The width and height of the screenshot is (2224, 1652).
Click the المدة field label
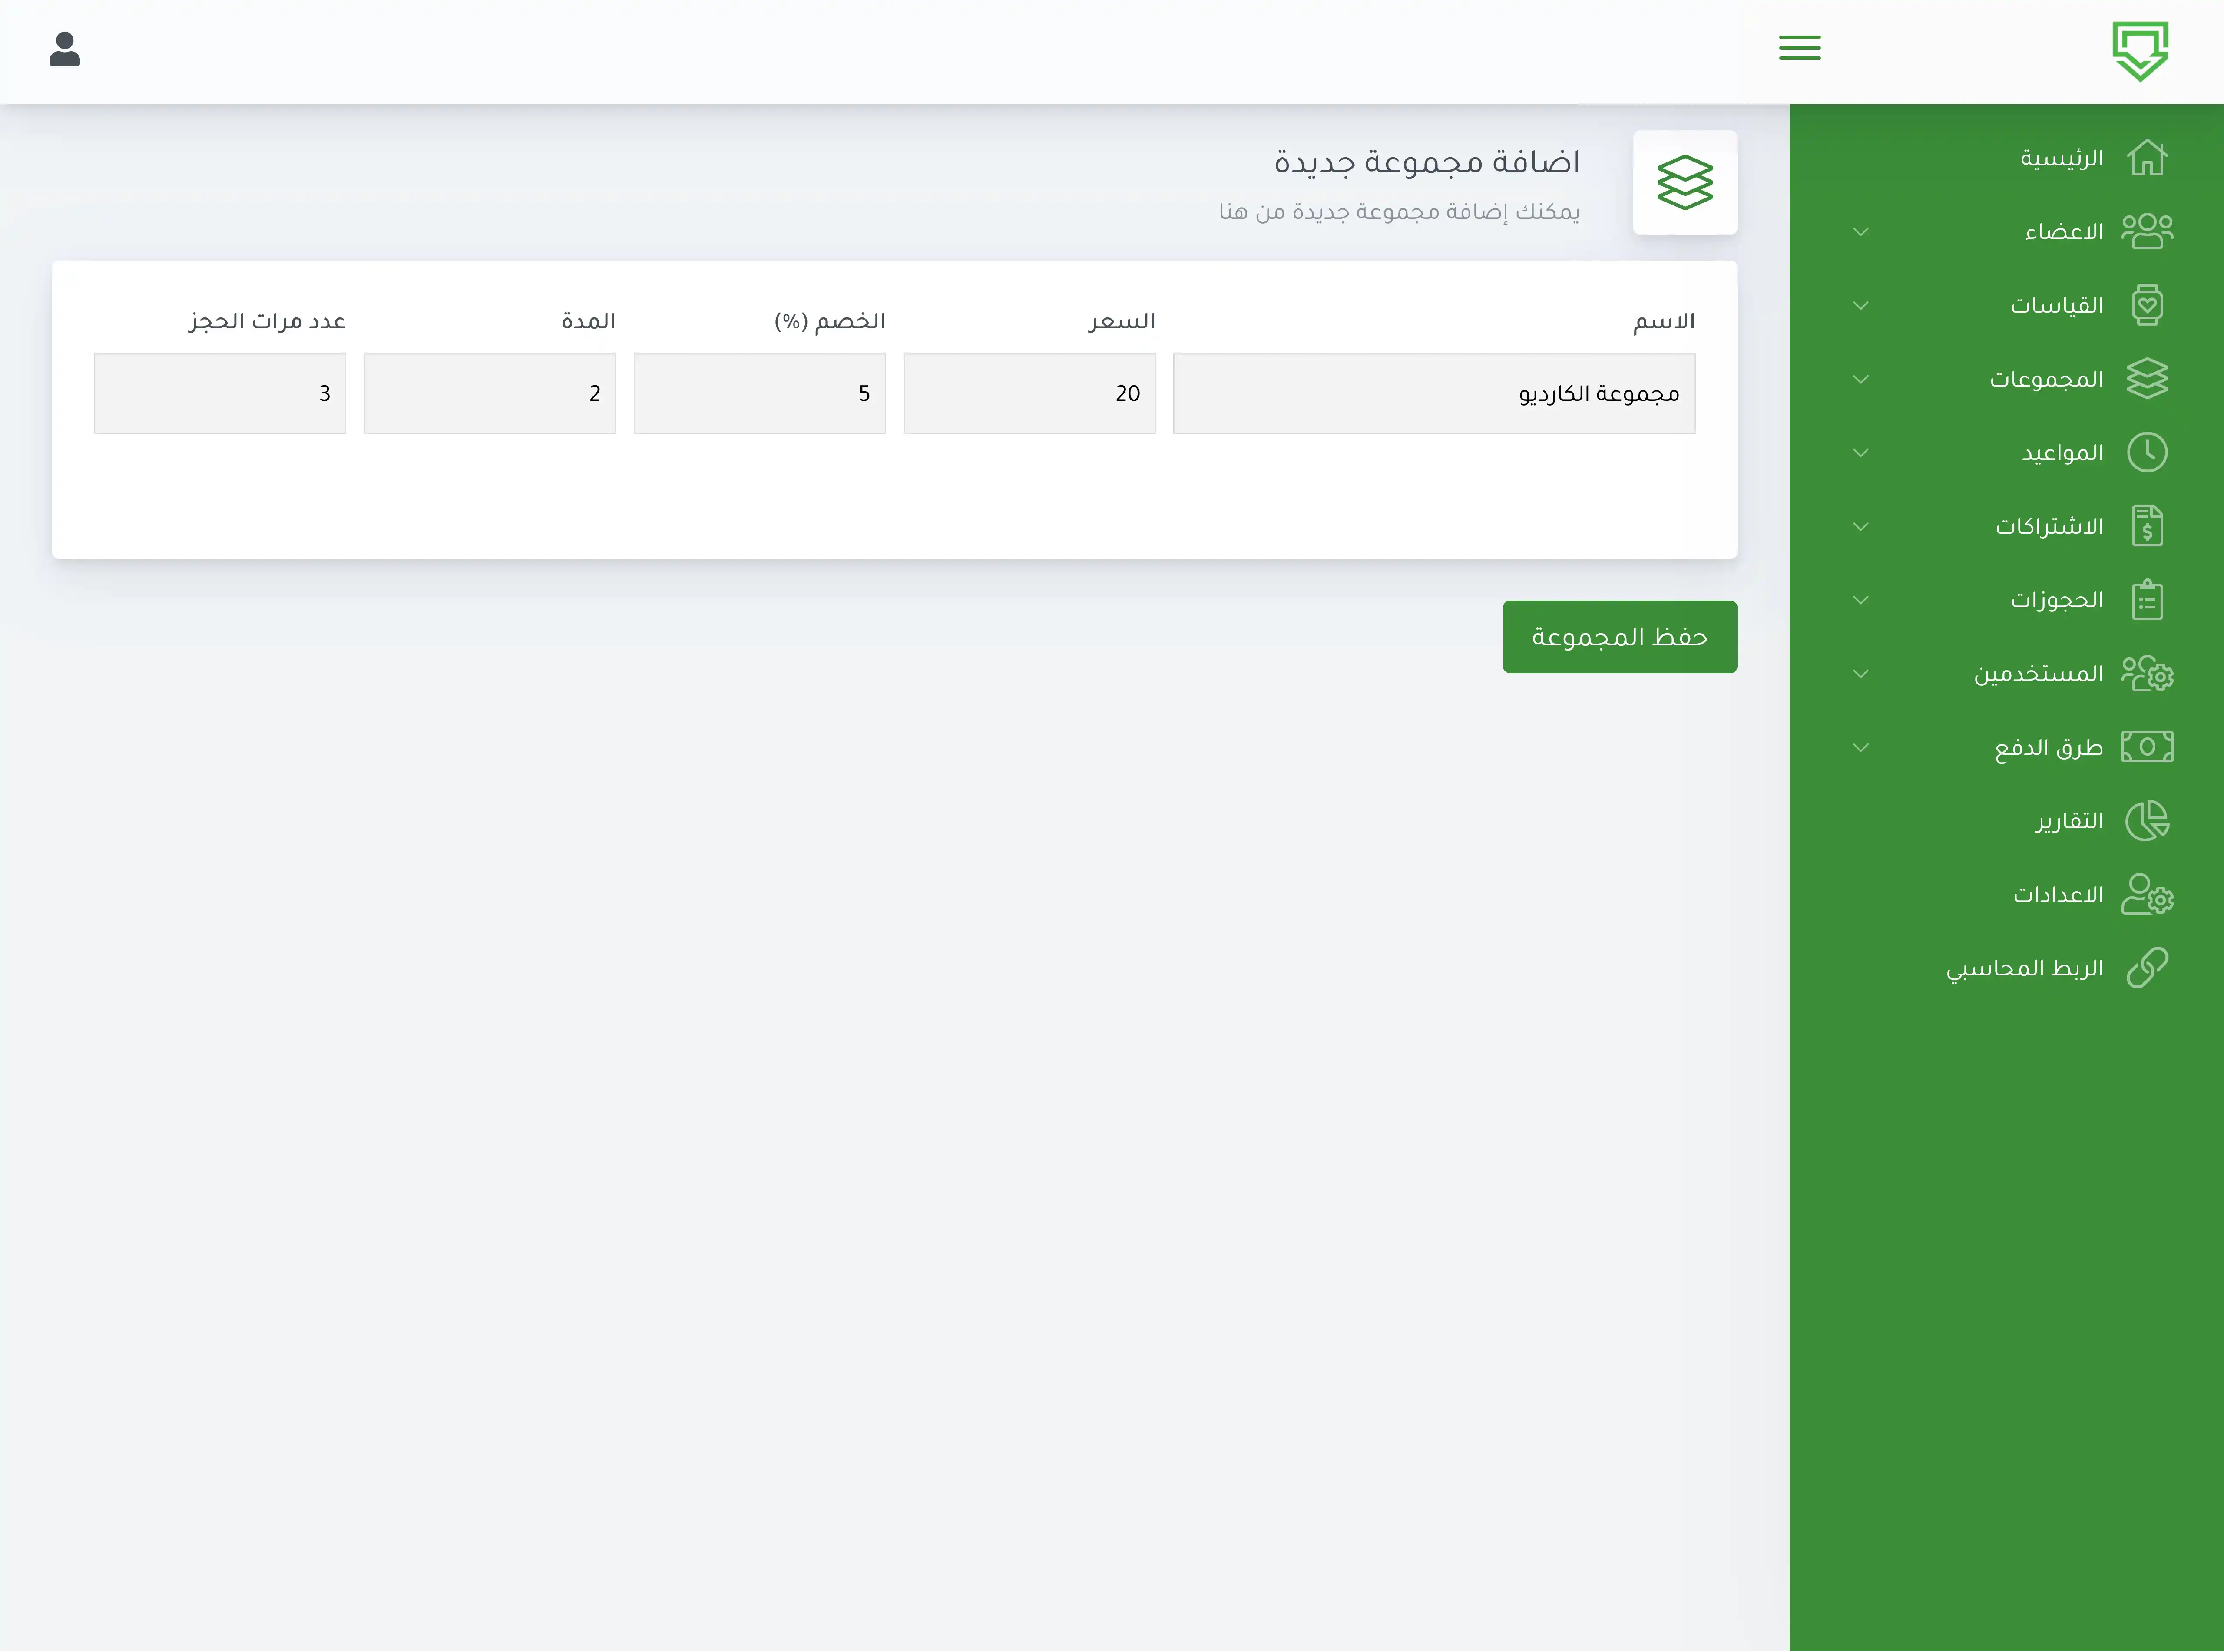tap(588, 321)
